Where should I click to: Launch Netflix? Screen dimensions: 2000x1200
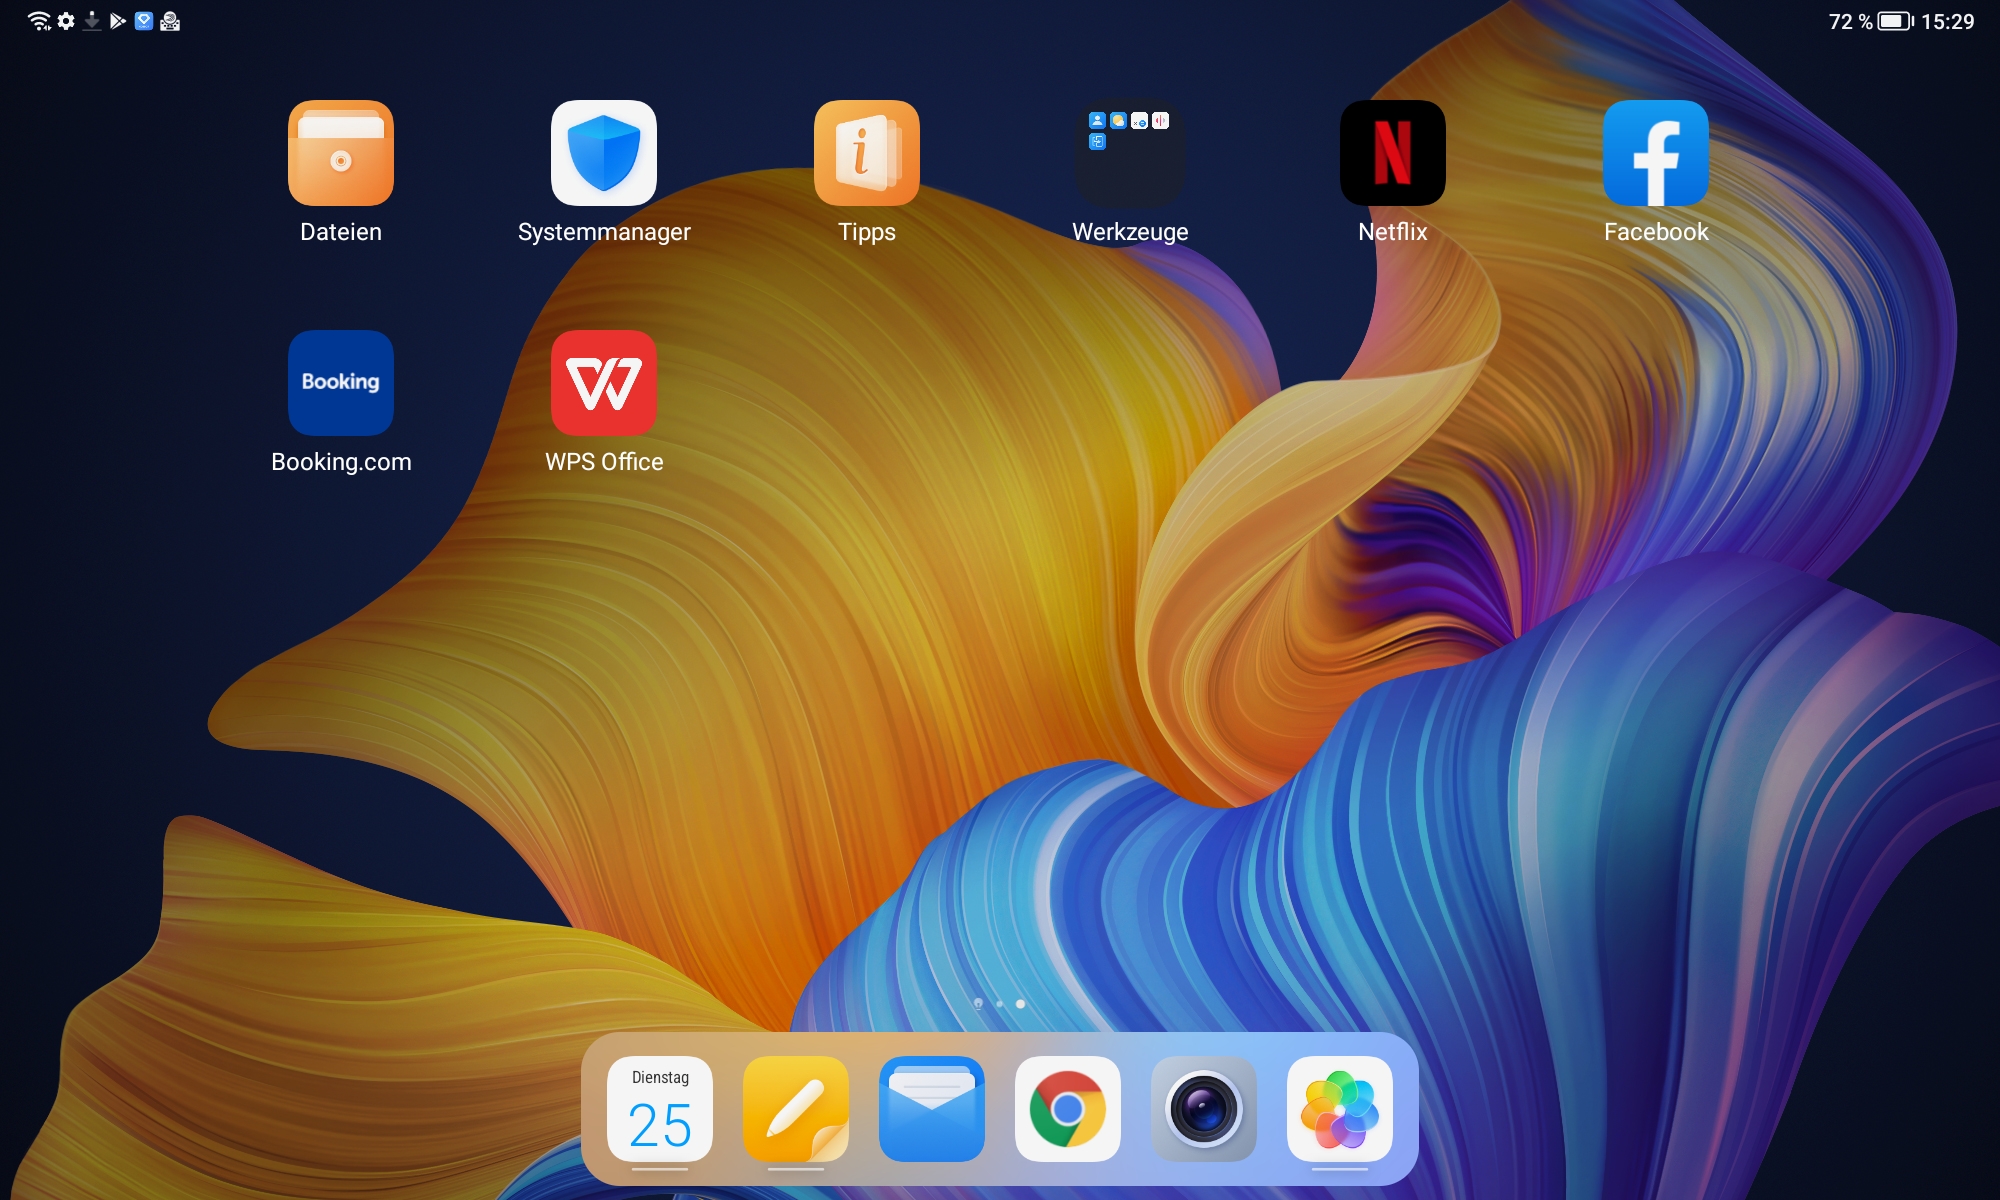coord(1393,153)
